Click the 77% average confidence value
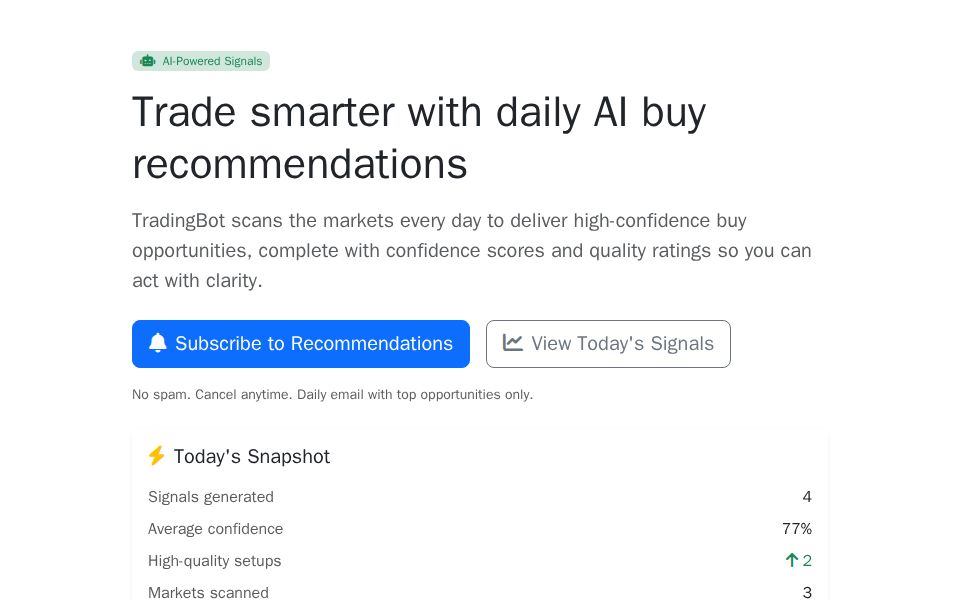This screenshot has height=600, width=960. (x=797, y=529)
